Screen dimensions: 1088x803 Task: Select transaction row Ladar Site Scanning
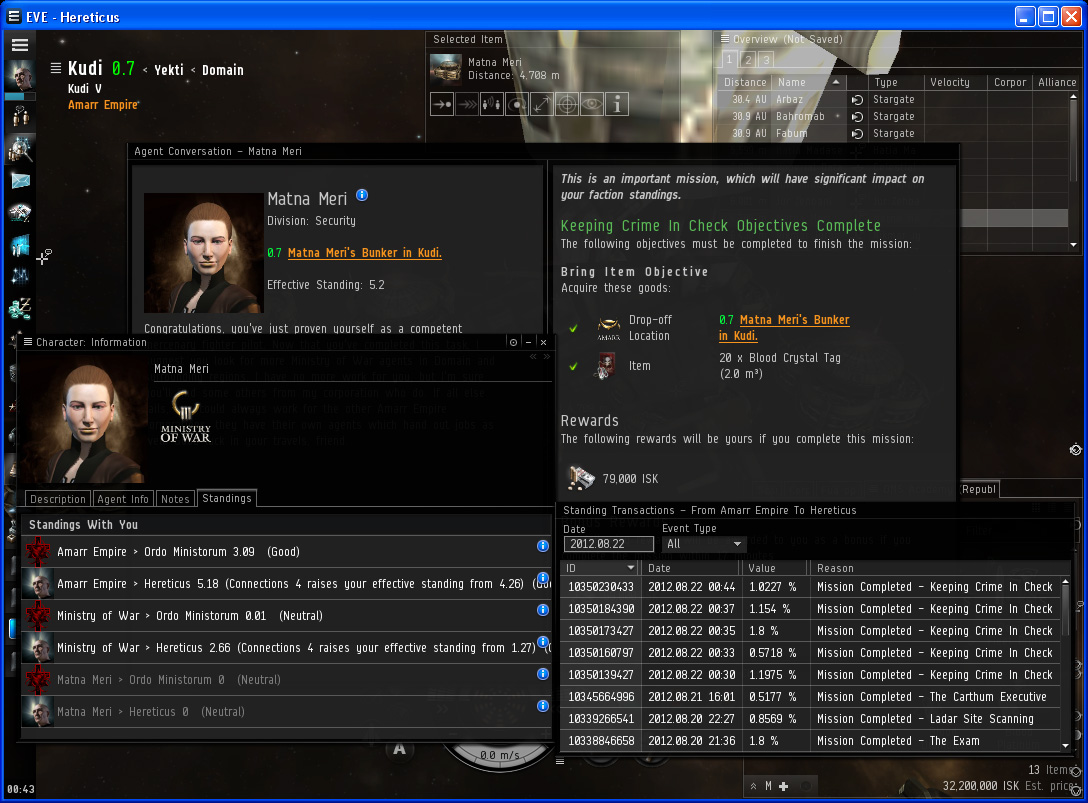(810, 719)
